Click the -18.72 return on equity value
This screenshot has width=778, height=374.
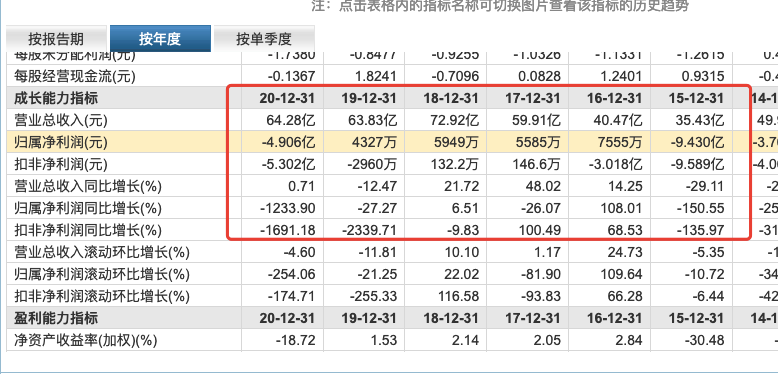295,340
